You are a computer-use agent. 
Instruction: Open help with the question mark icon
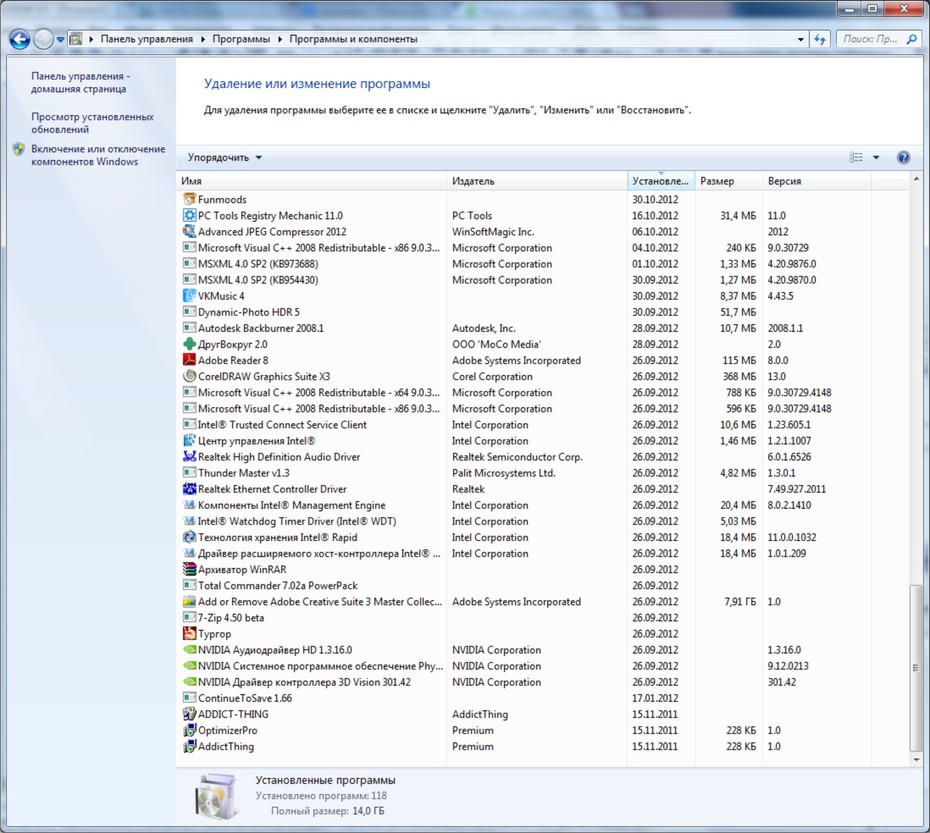[903, 157]
